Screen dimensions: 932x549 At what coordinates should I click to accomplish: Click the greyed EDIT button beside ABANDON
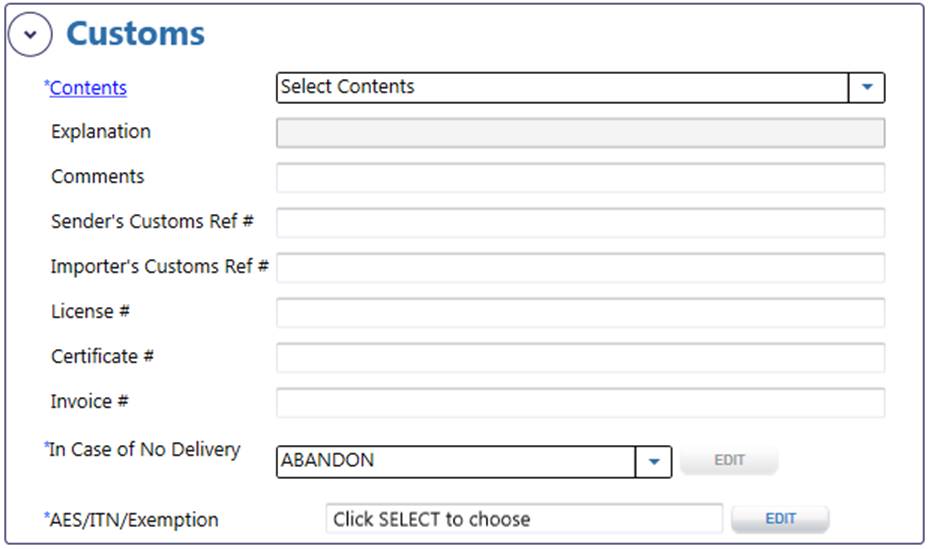[x=729, y=460]
